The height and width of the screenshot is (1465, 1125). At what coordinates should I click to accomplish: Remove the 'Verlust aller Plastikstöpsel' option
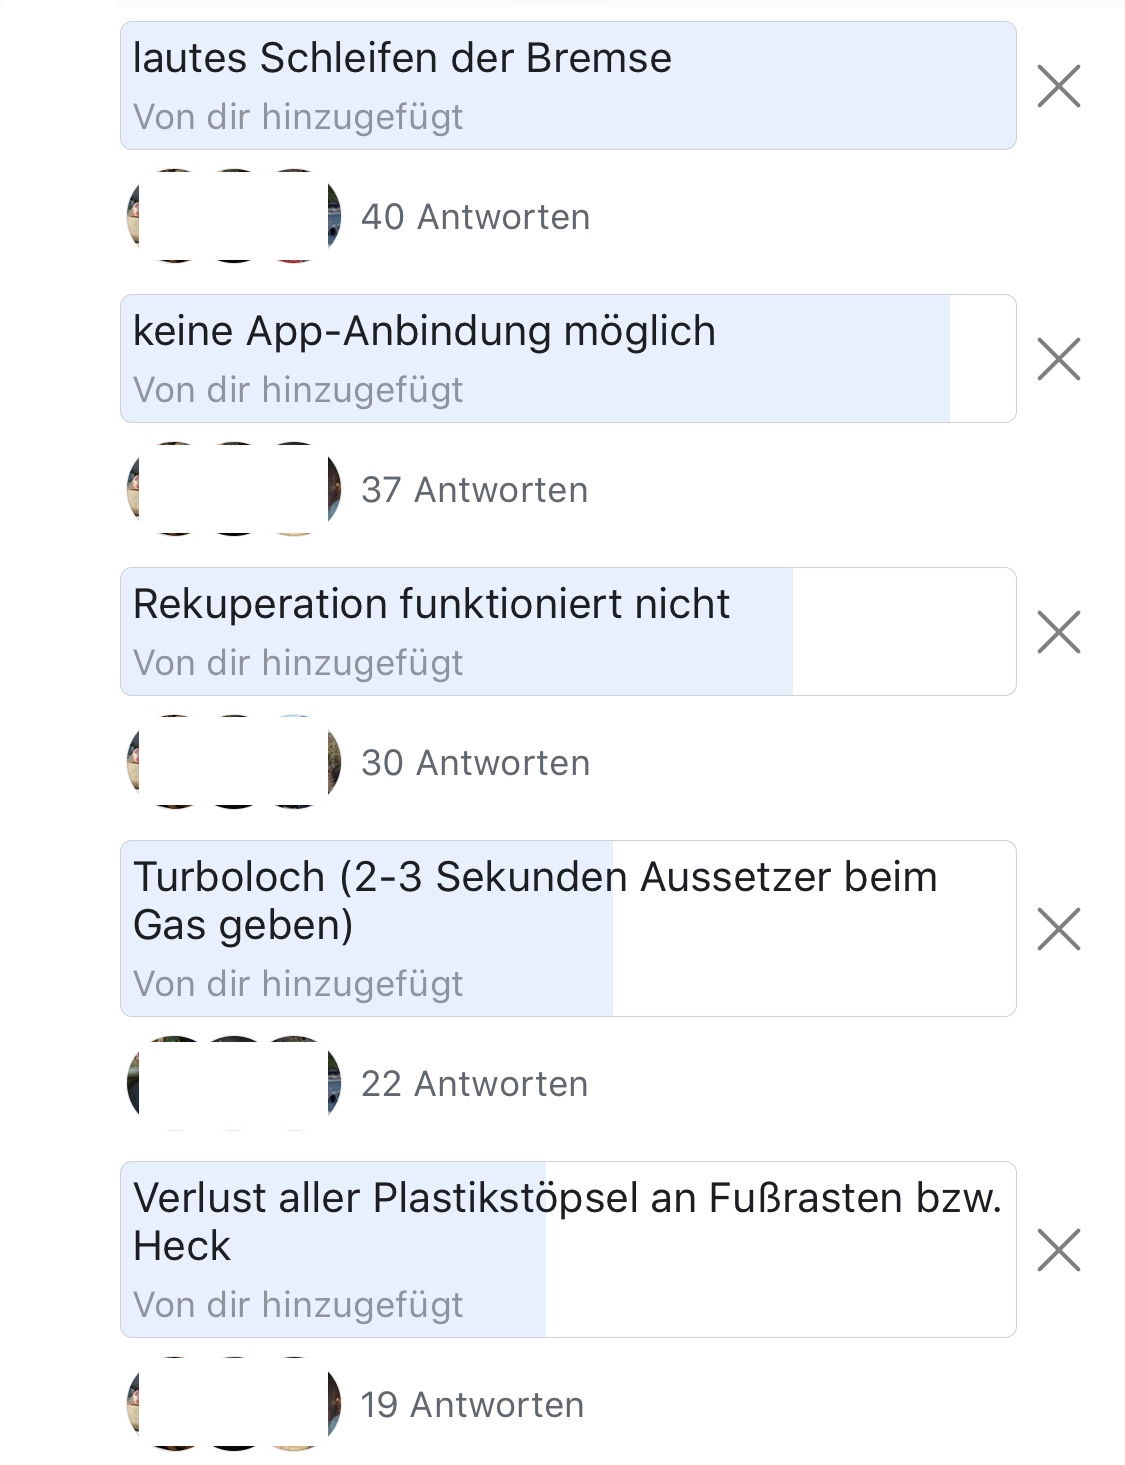pos(1059,1250)
